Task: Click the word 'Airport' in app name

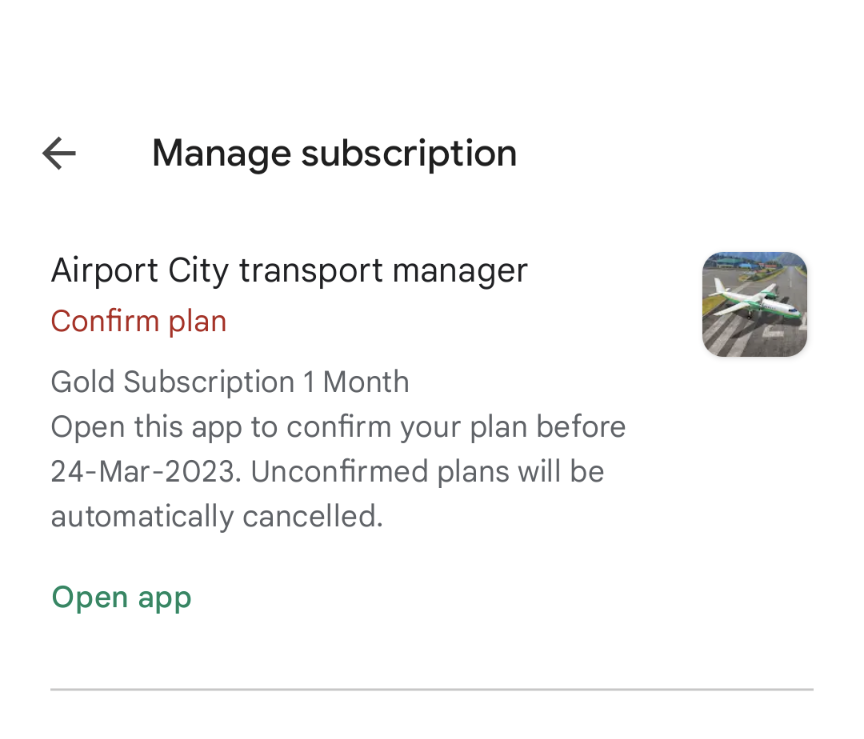Action: pyautogui.click(x=105, y=271)
